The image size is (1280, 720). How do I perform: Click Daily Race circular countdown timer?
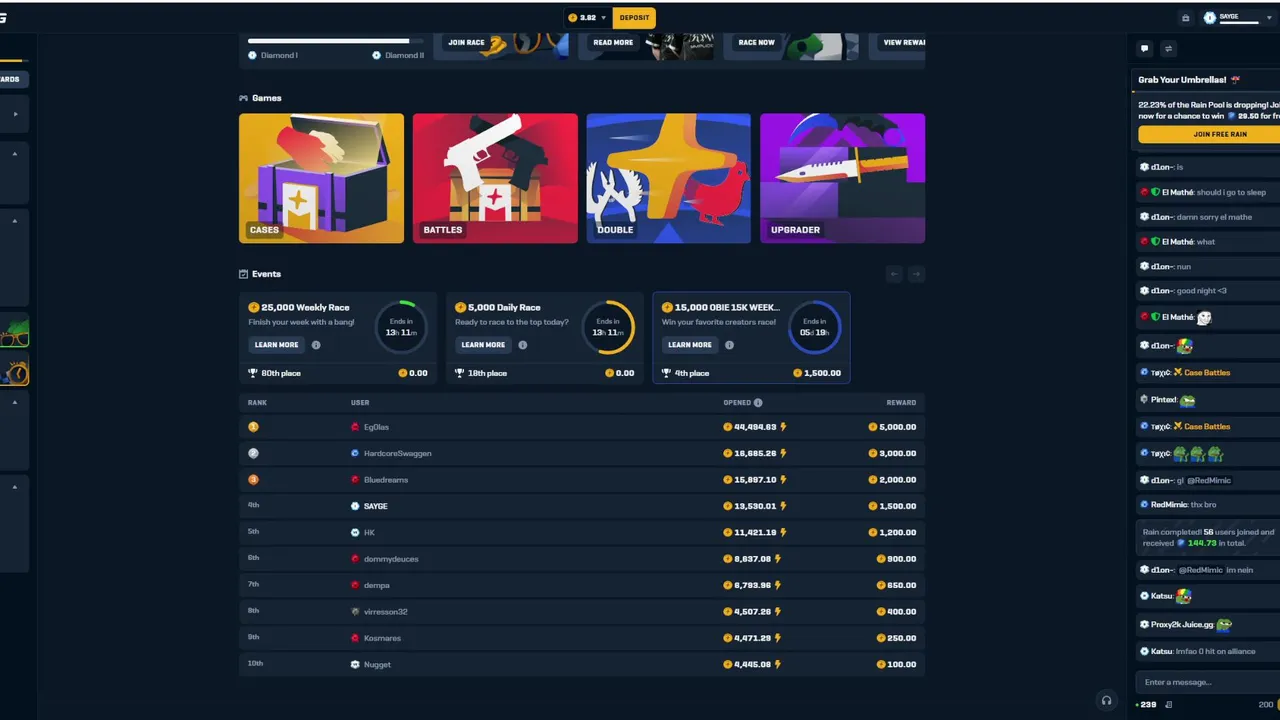pyautogui.click(x=608, y=327)
